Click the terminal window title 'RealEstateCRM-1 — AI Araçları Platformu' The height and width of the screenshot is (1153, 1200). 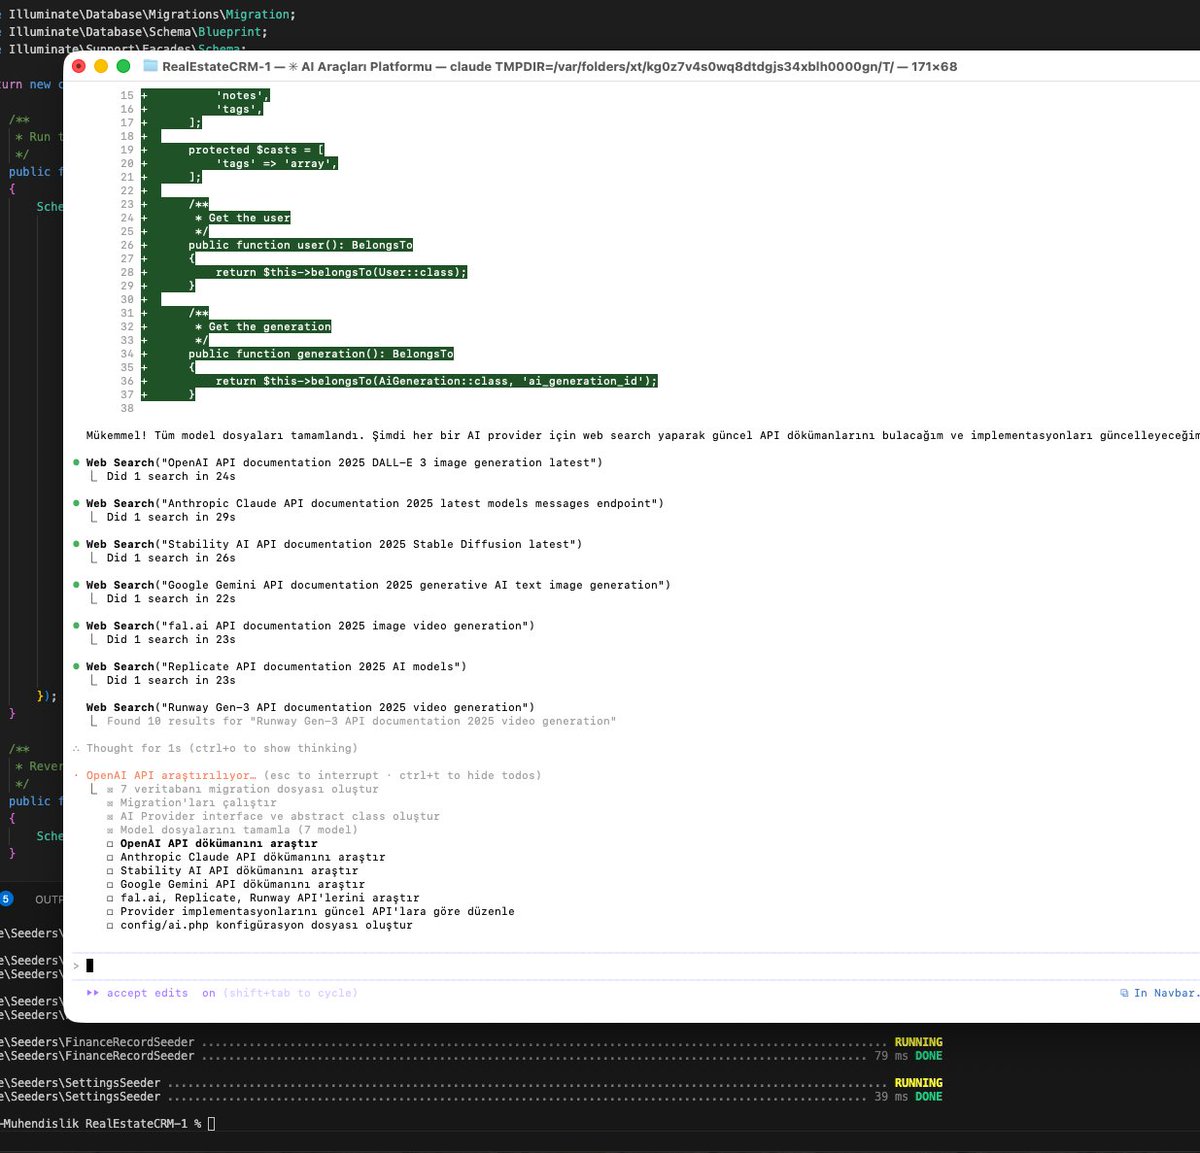coord(297,66)
